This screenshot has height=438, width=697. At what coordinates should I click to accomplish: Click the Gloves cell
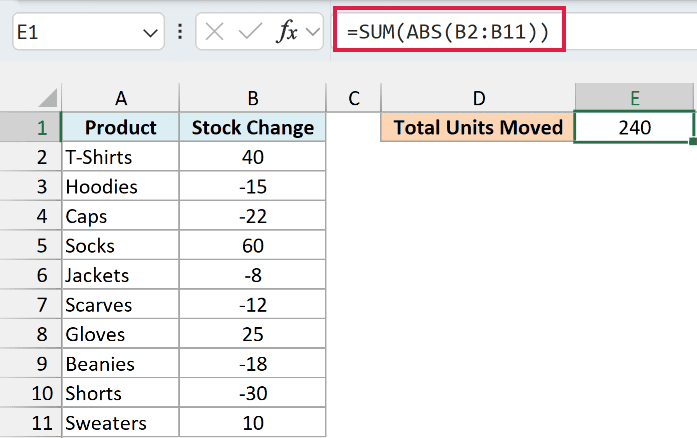(x=120, y=334)
